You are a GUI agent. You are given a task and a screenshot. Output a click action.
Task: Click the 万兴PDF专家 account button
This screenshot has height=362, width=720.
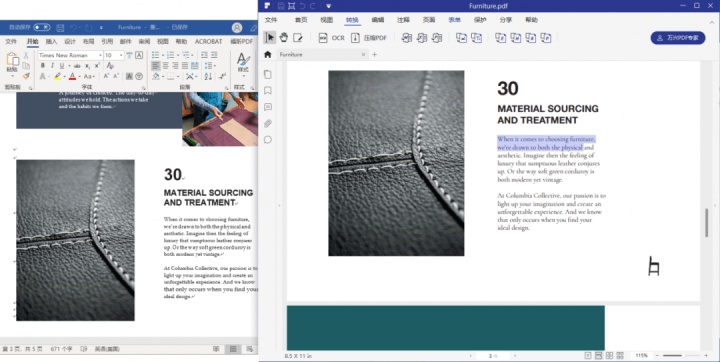[x=678, y=38]
